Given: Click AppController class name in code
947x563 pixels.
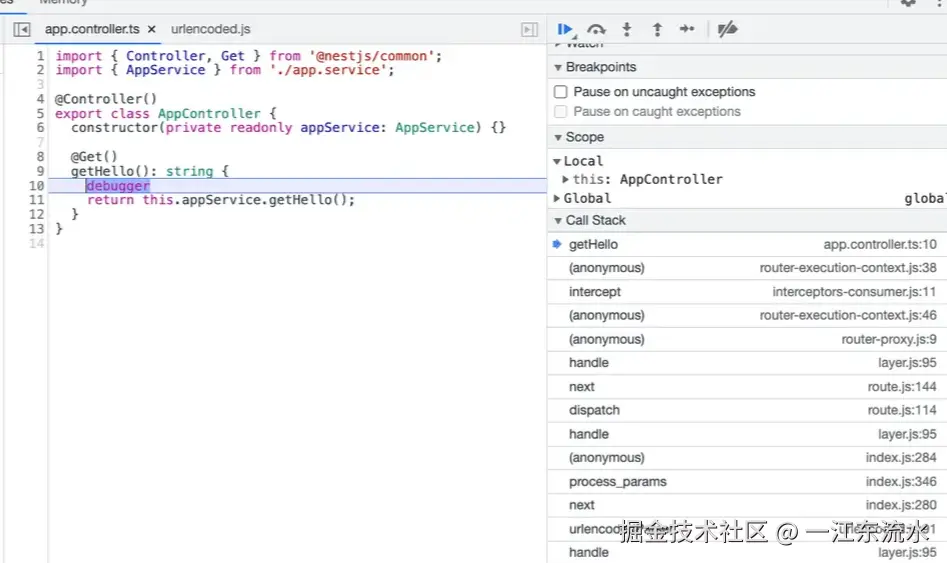Looking at the screenshot, I should pyautogui.click(x=209, y=114).
